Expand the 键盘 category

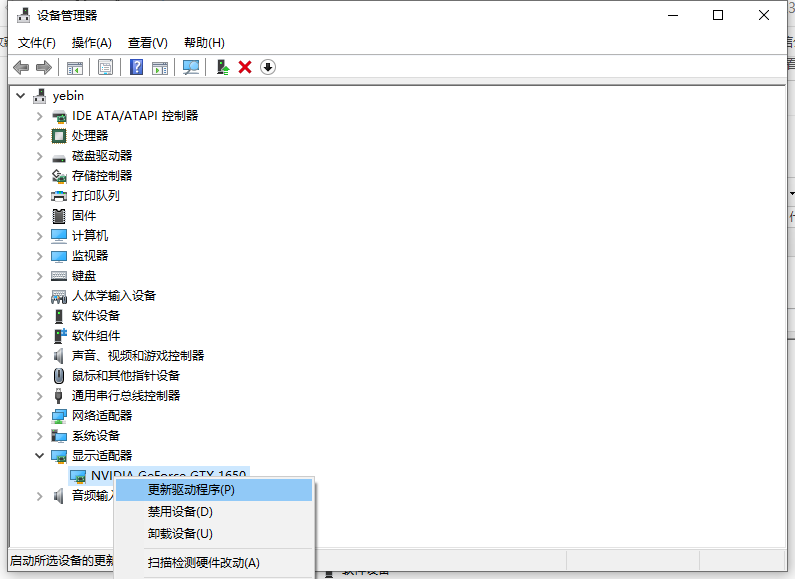40,276
